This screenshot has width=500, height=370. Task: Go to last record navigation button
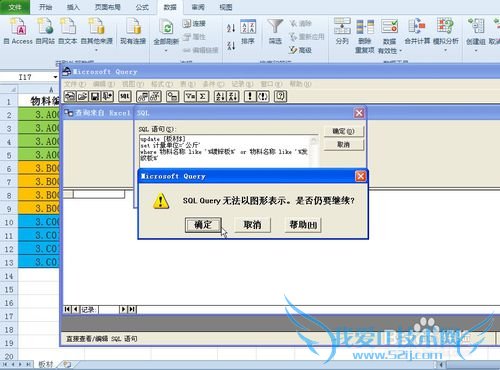[x=132, y=309]
